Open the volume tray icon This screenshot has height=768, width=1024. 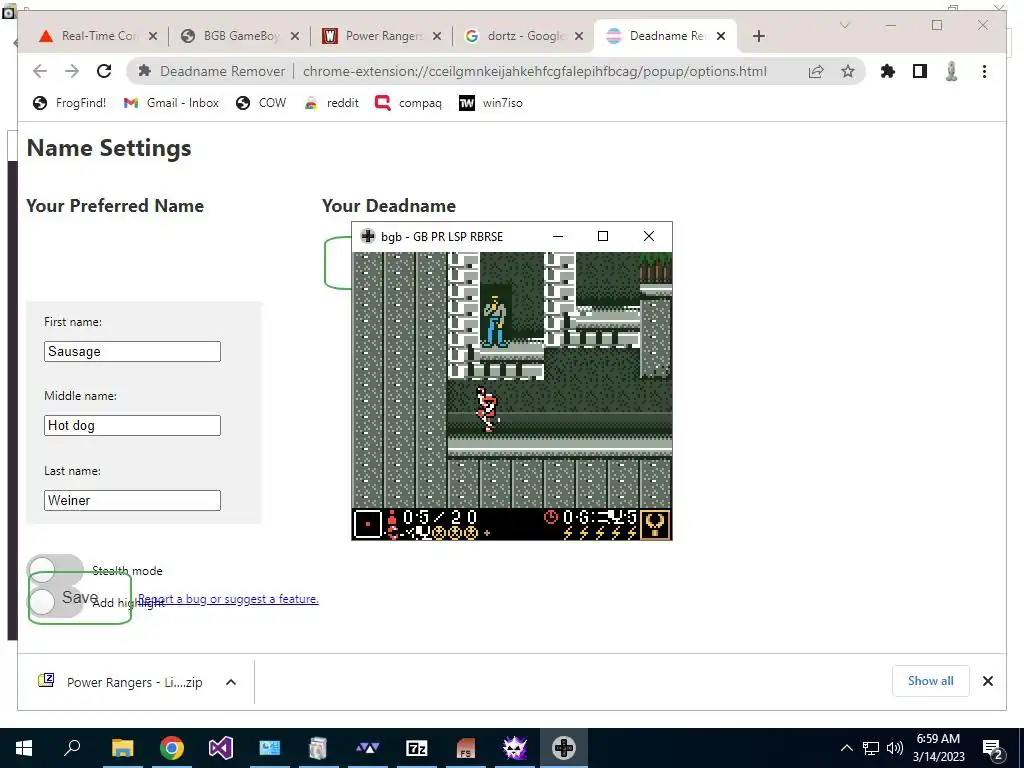click(895, 748)
